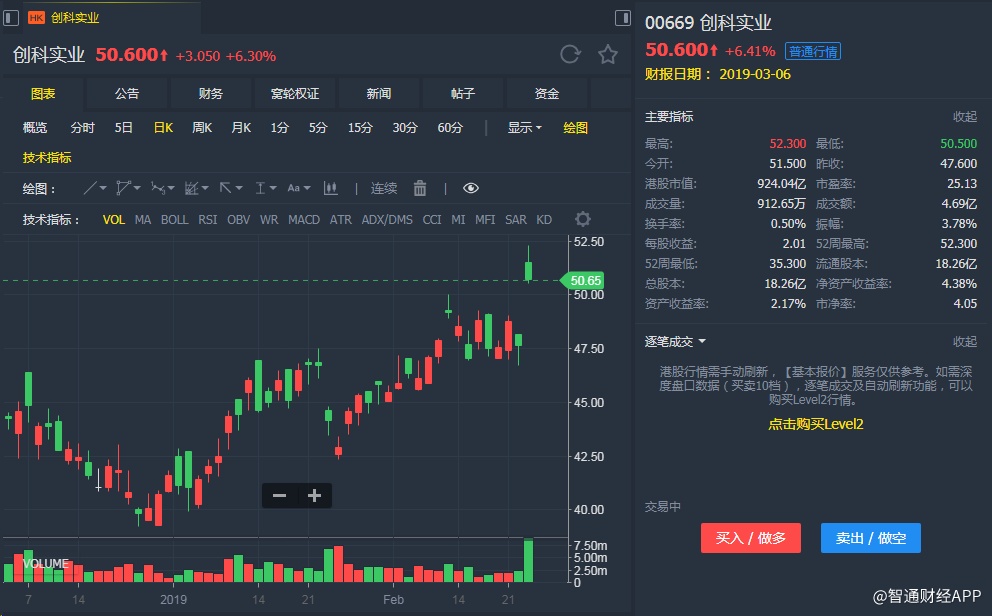Toggle drawings visibility eye icon
992x616 pixels.
[x=471, y=188]
